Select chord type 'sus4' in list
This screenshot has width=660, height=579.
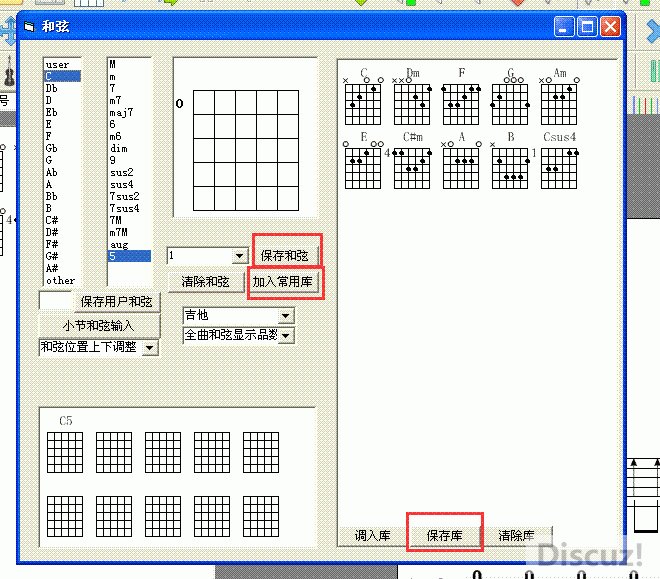(x=129, y=184)
